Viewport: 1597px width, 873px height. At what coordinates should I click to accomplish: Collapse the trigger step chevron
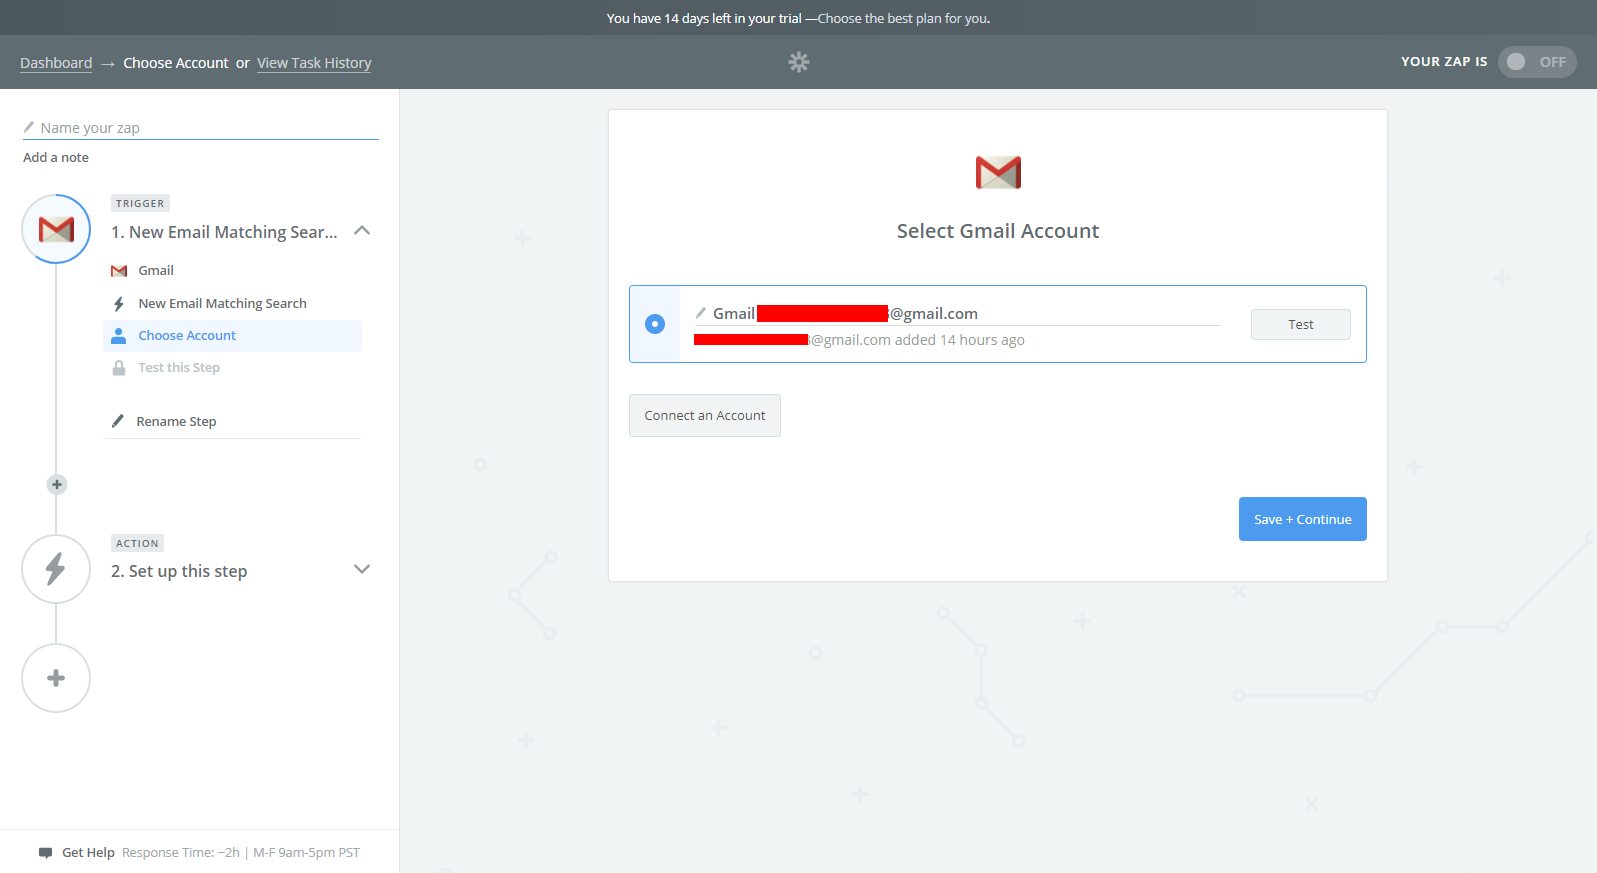pos(362,231)
